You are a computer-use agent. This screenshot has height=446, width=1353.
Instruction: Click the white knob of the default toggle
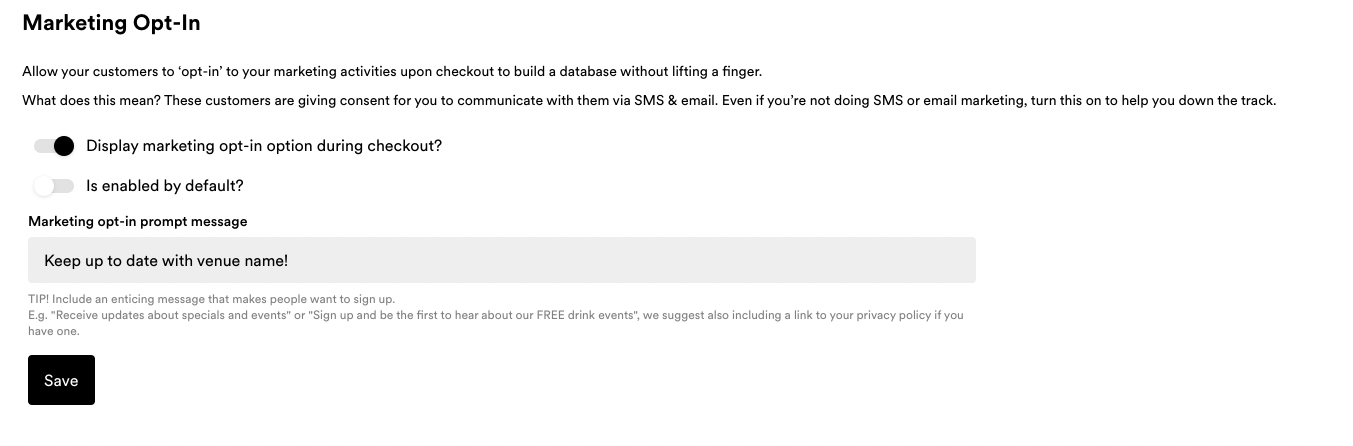pos(43,186)
